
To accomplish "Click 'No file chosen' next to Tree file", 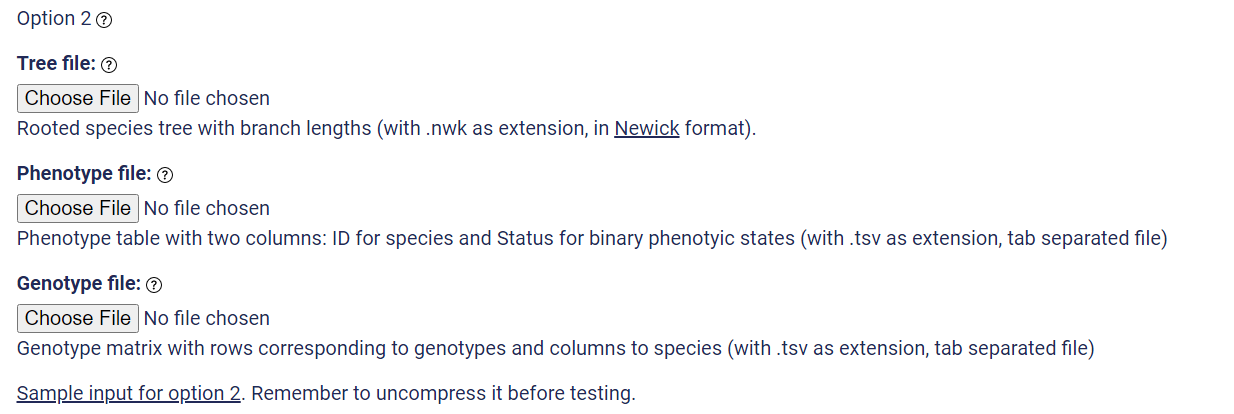I will click(x=207, y=98).
